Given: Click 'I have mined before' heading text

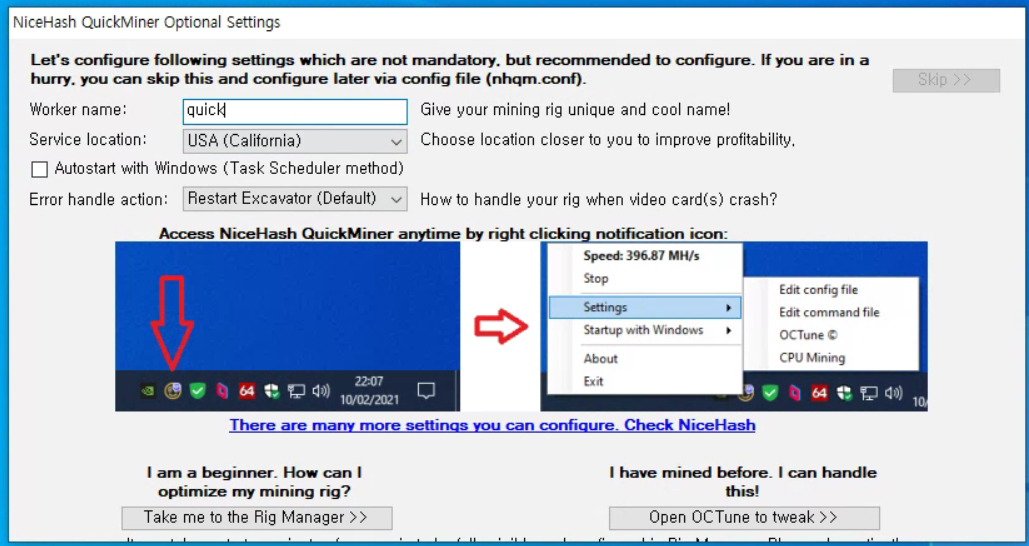Looking at the screenshot, I should click(x=742, y=482).
